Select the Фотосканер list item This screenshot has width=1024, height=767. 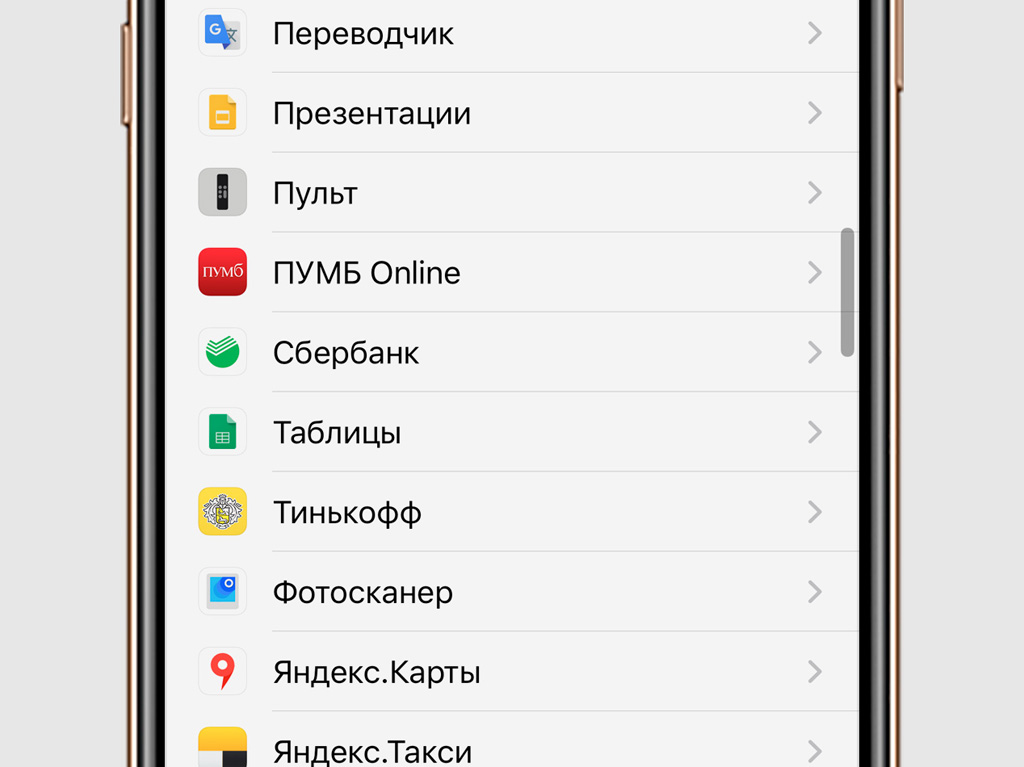[513, 591]
